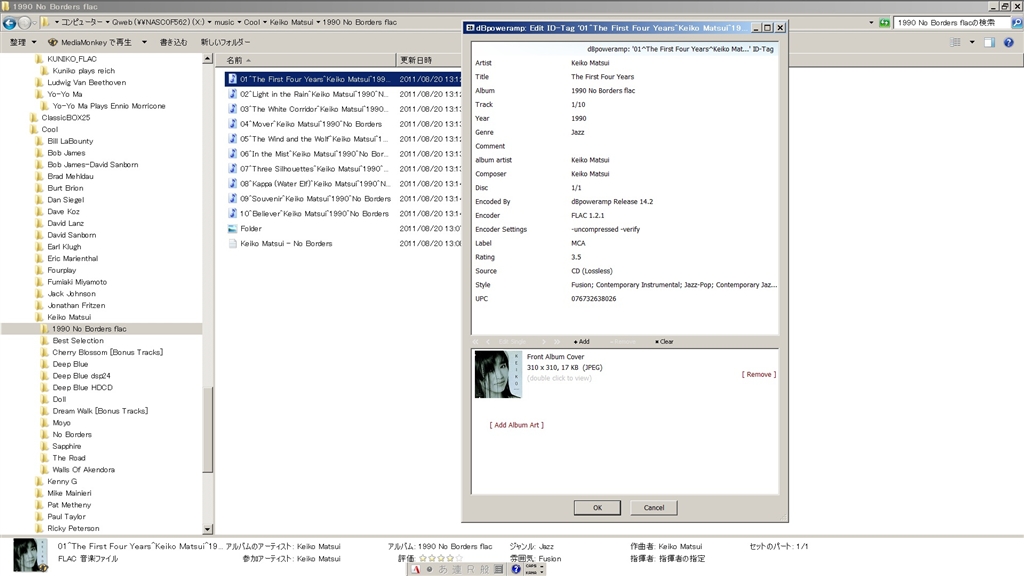
Task: Click the MediaMonkey icon in toolbar
Action: point(53,42)
